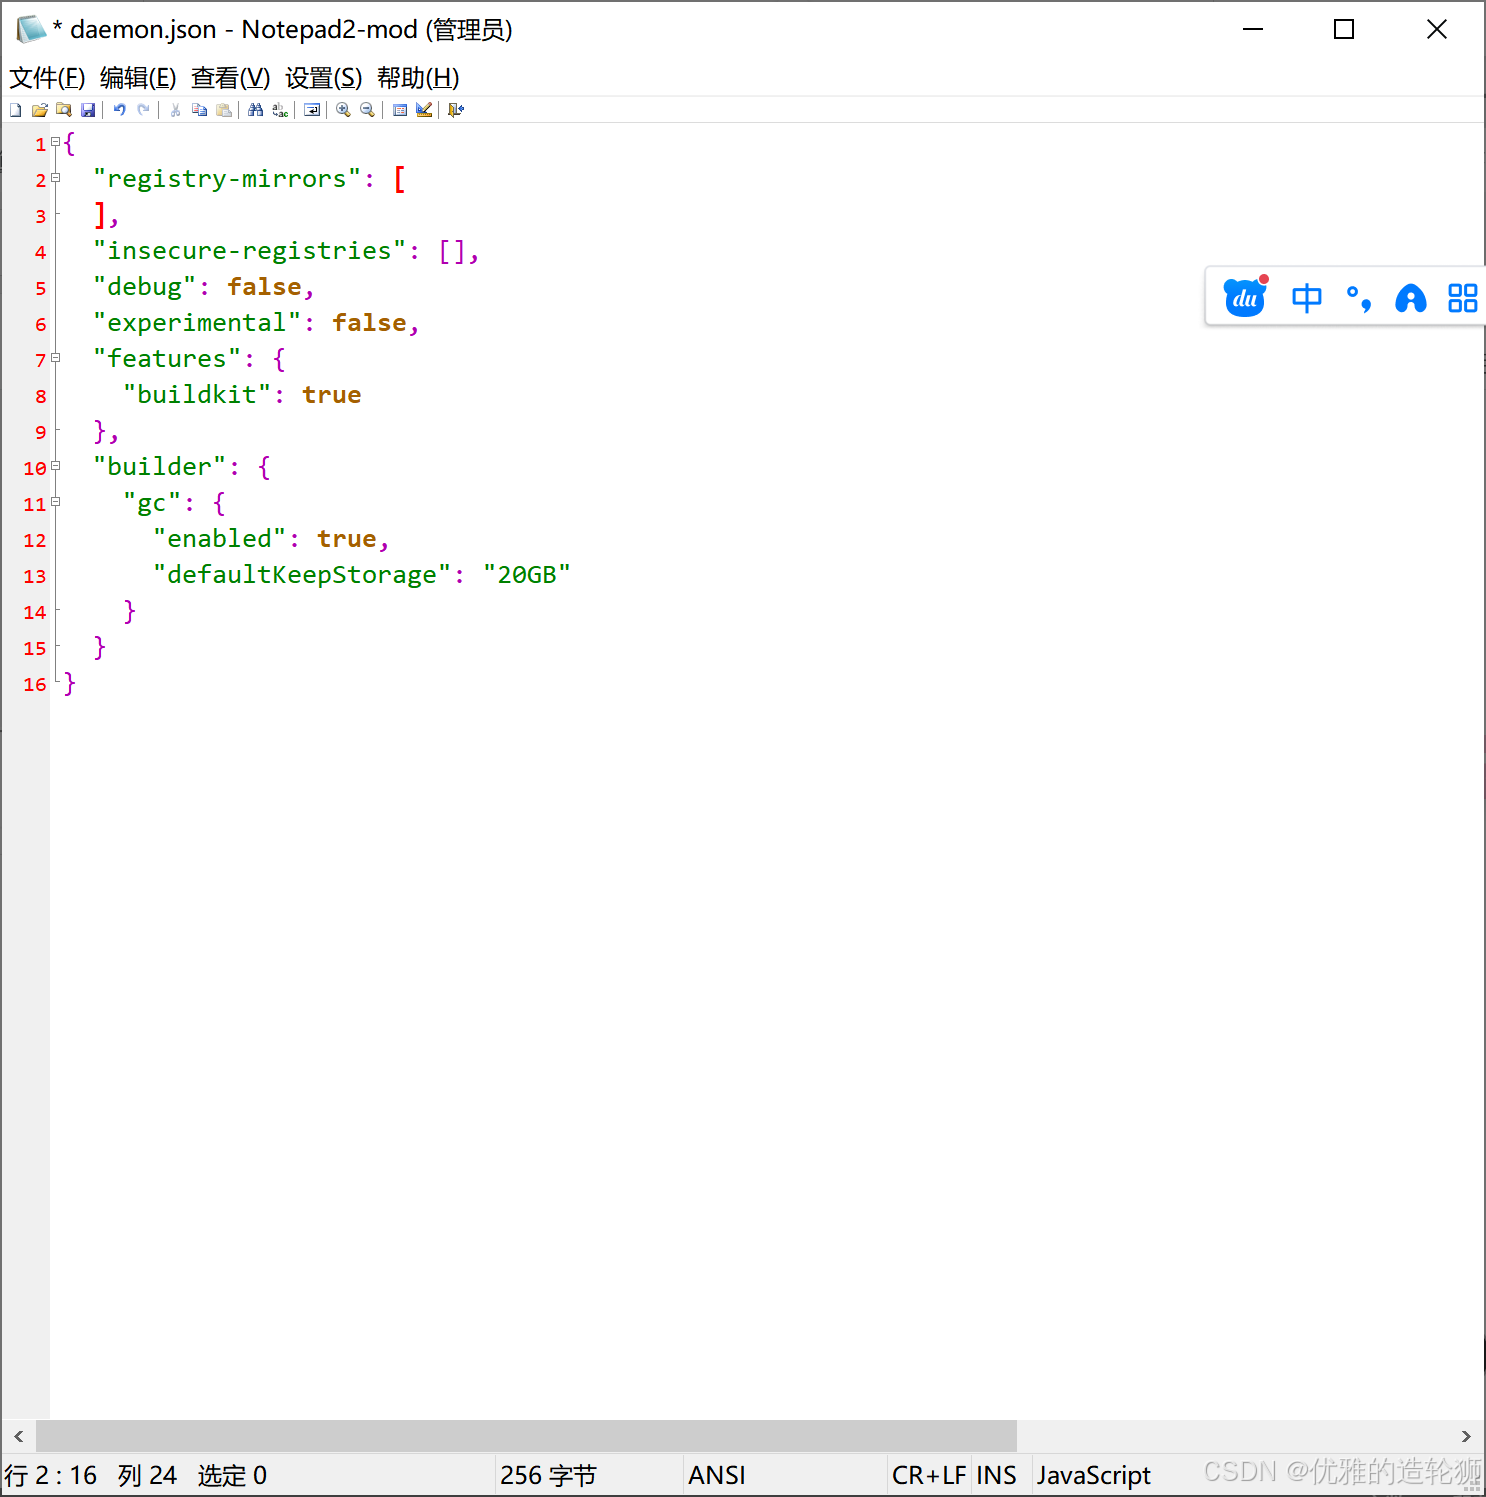The width and height of the screenshot is (1486, 1497).
Task: Click the CR+LF line ending indicator
Action: [929, 1475]
